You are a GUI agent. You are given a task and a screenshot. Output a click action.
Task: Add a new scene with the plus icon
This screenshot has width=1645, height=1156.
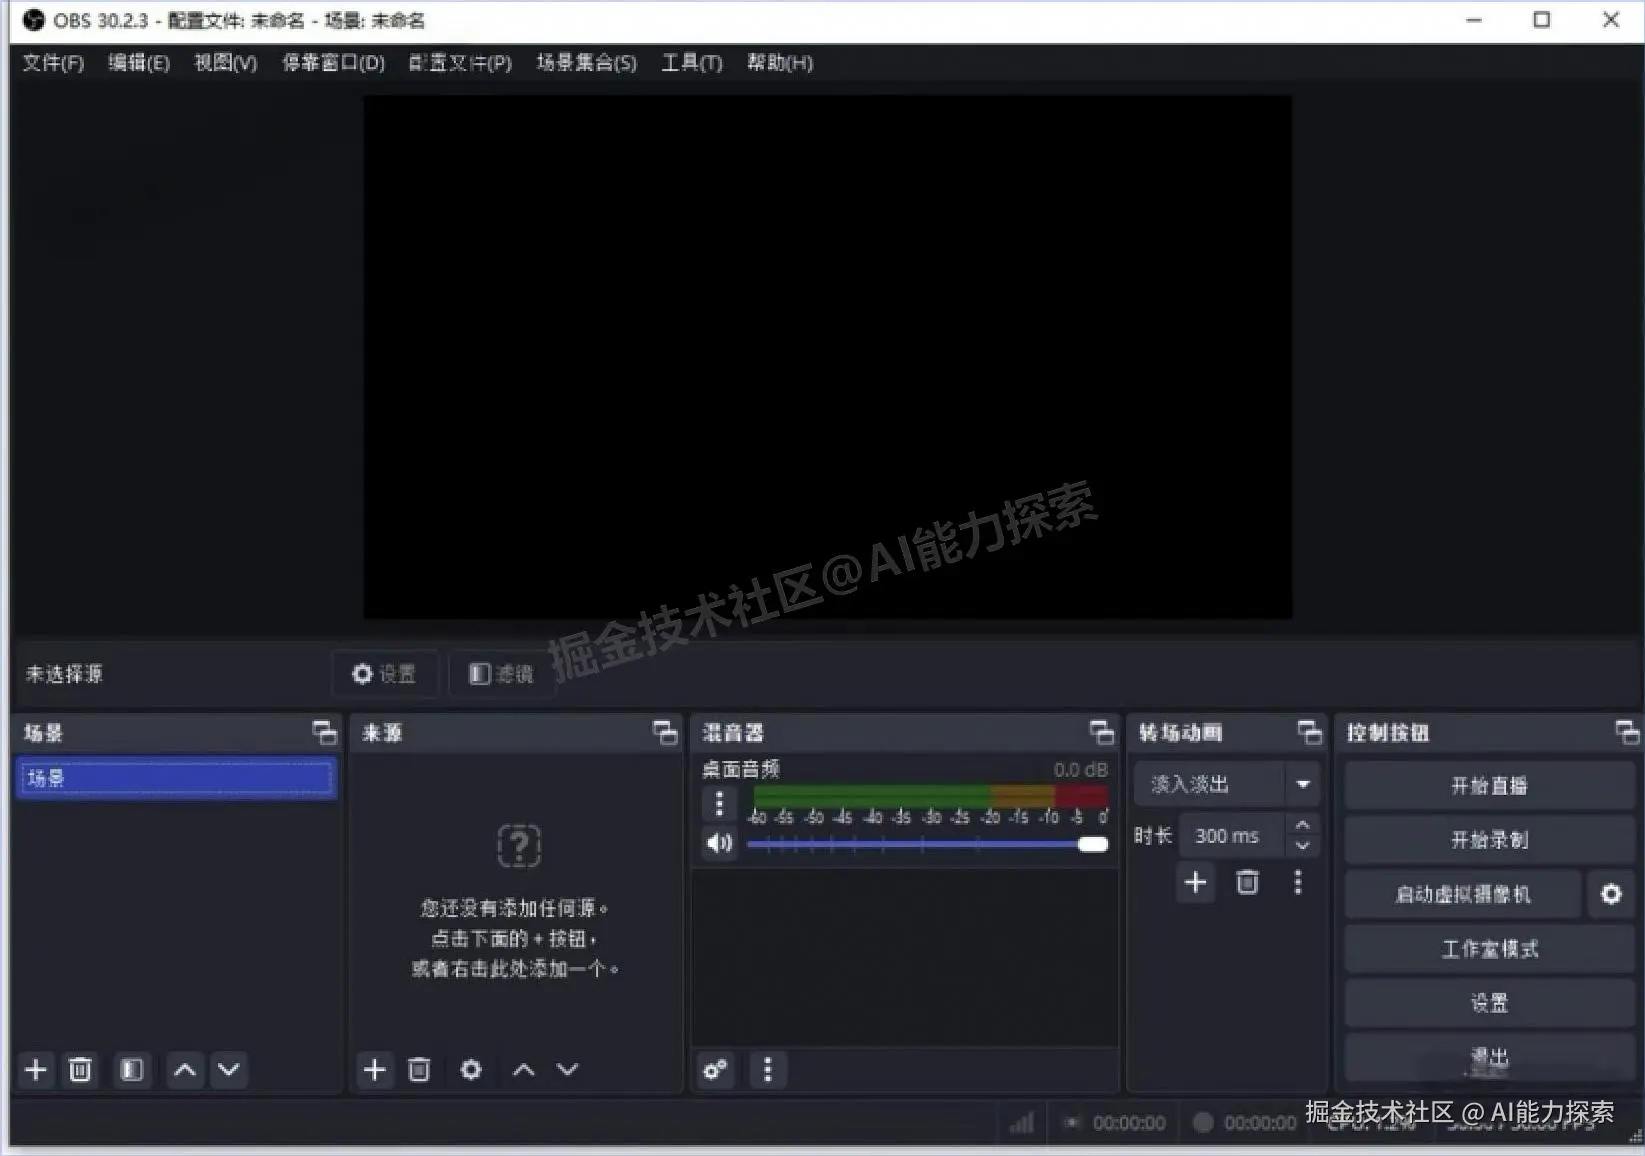point(35,1069)
